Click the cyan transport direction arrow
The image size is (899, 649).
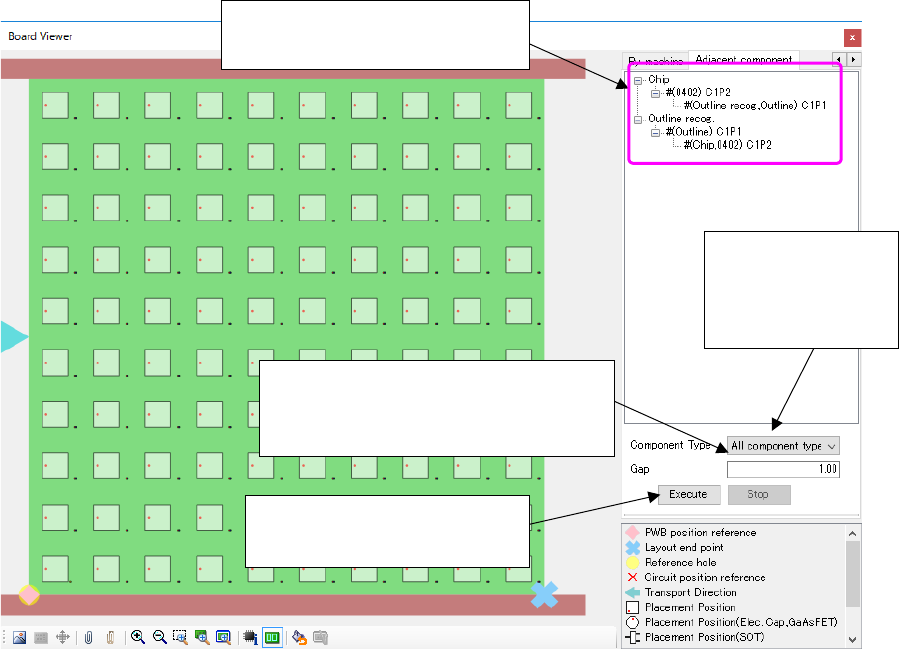point(14,337)
